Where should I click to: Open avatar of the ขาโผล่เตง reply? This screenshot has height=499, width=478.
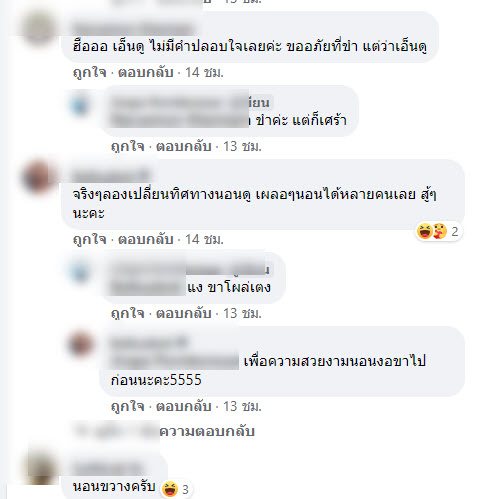(x=80, y=272)
